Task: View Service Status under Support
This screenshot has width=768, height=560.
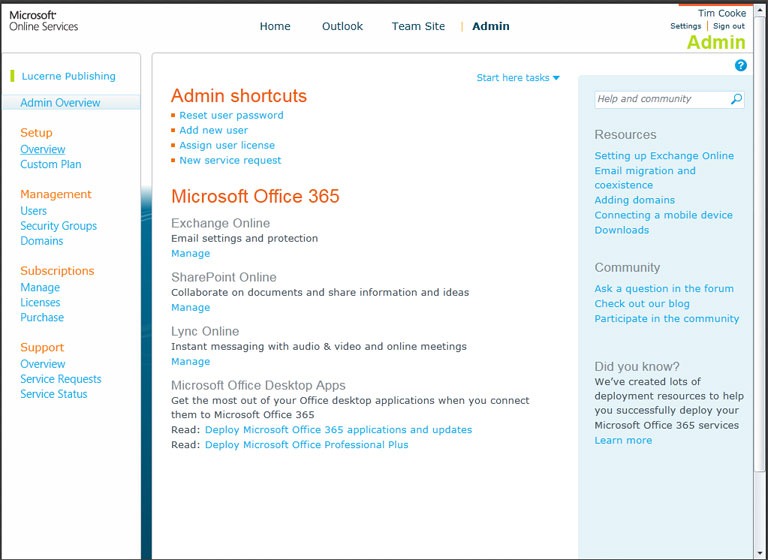Action: pyautogui.click(x=53, y=394)
